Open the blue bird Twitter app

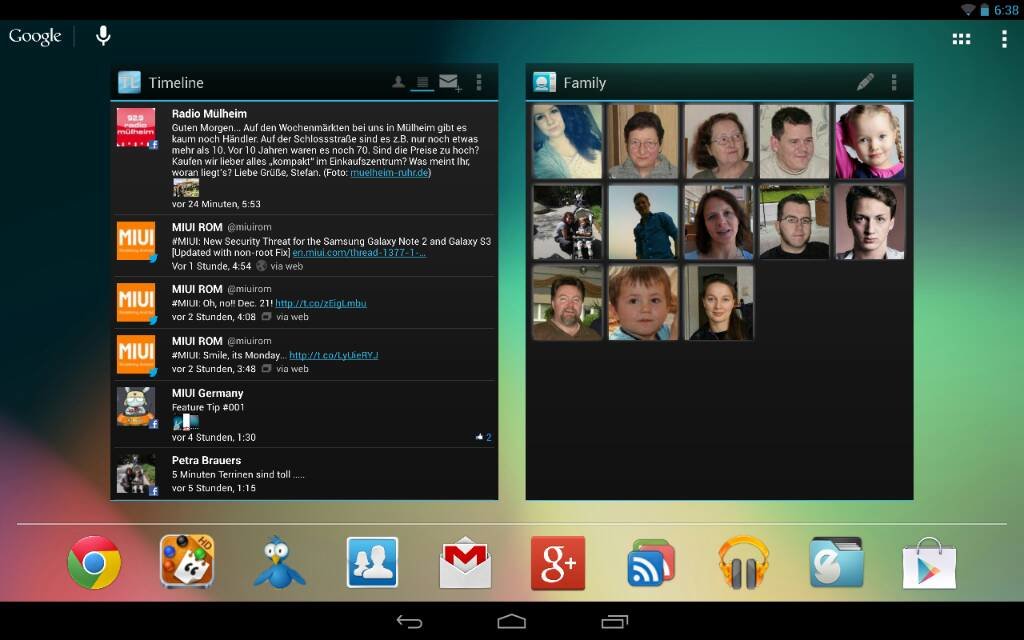click(x=279, y=562)
